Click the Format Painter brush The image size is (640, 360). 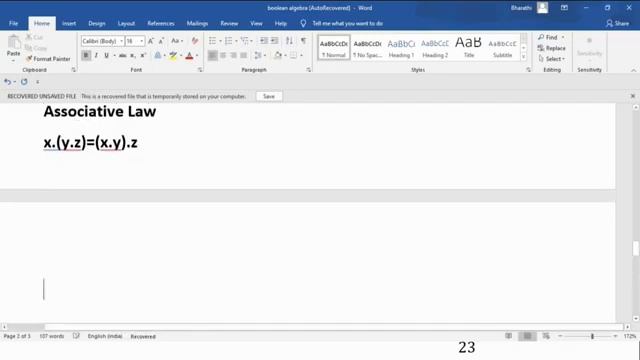point(29,59)
